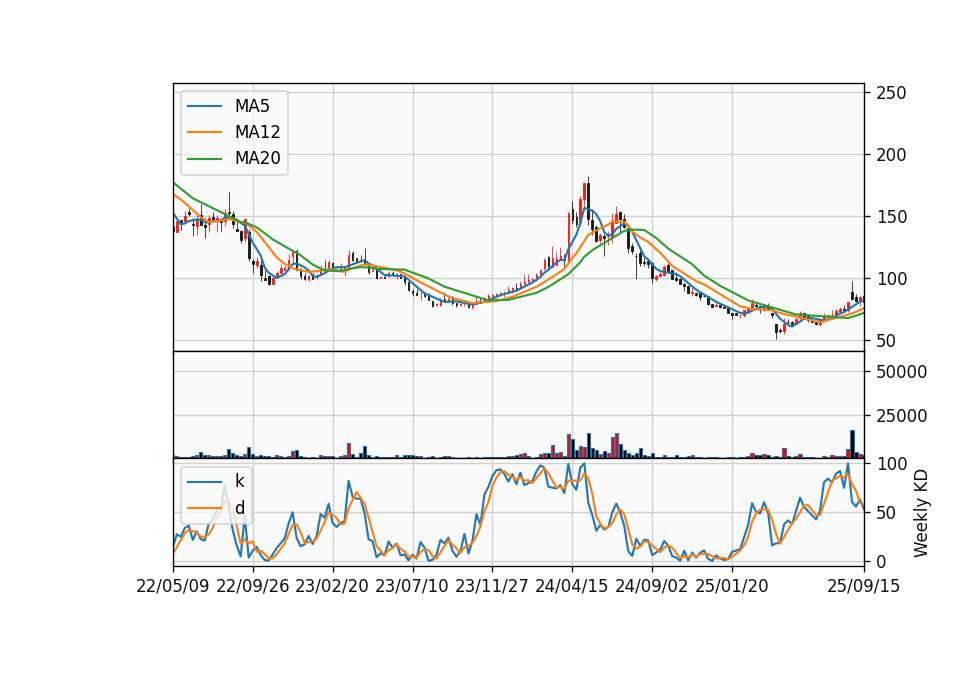Click the blue k legend line sample
Screen dimensions: 960x690
tap(204, 482)
